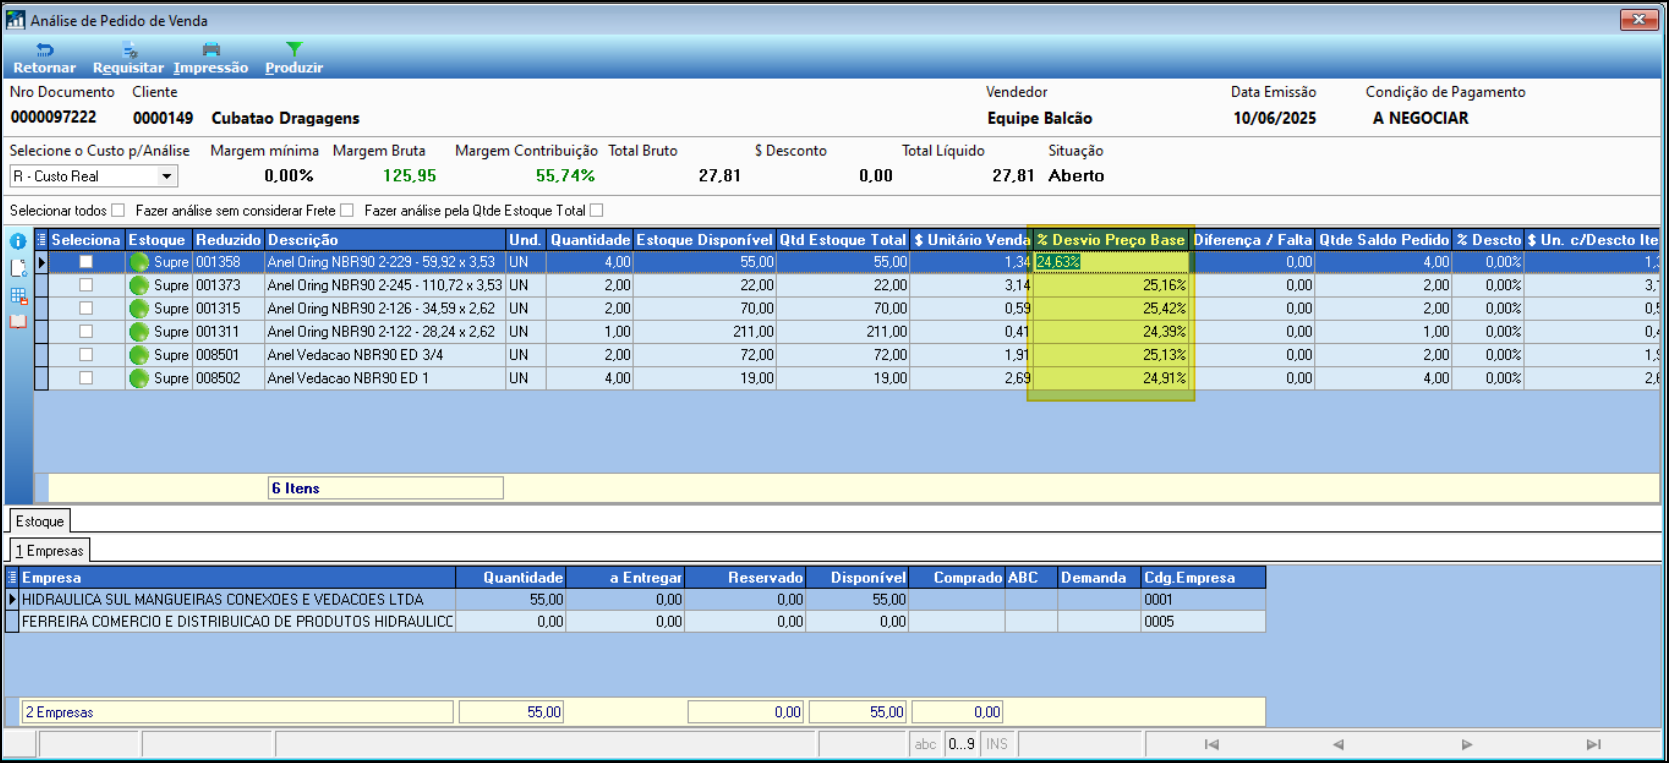Click the Retornar toolbar button
1669x763 pixels.
tap(44, 59)
